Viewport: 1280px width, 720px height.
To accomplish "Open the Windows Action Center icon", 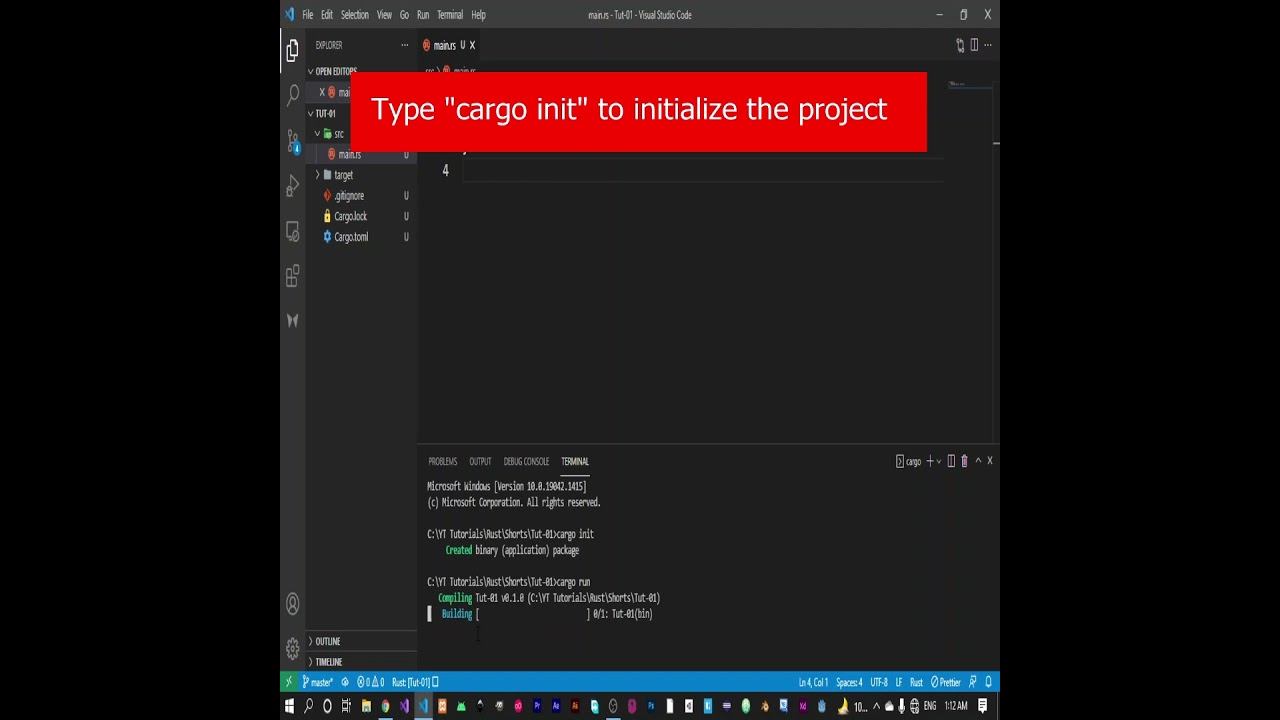I will tap(983, 706).
